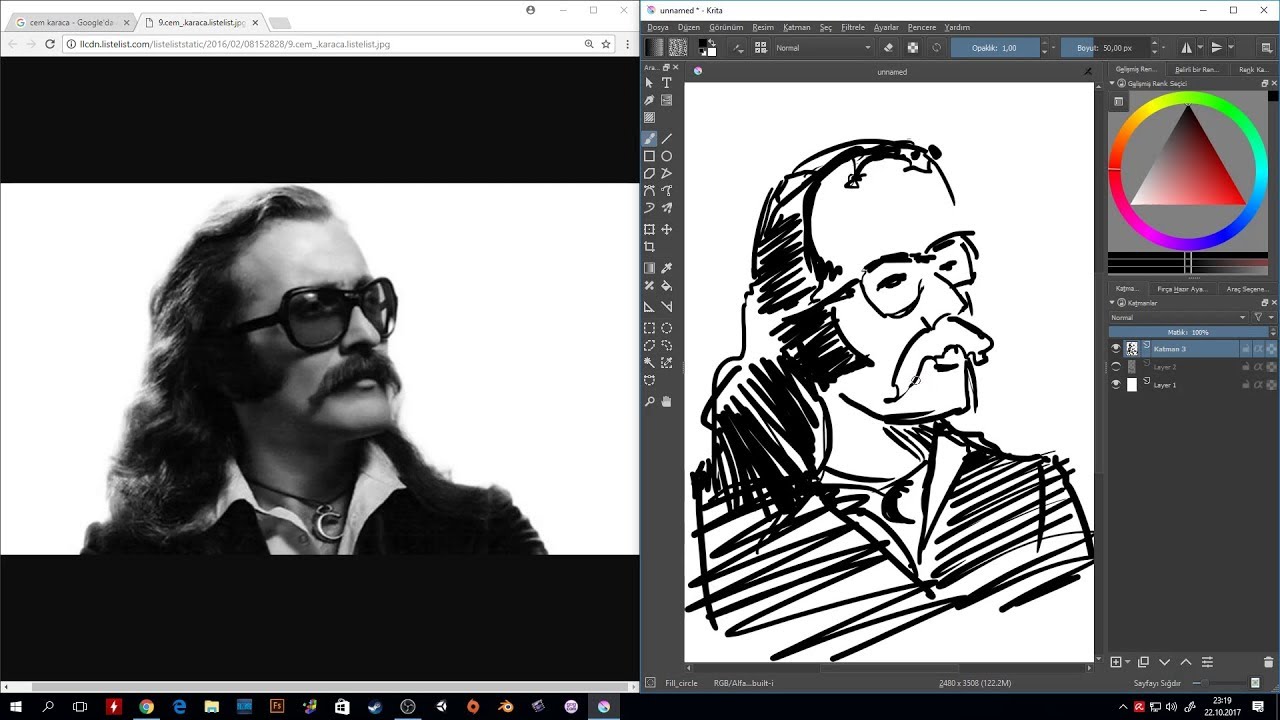This screenshot has height=720, width=1280.
Task: Collapse the Gelişmiş Renk Seçici docker
Action: tap(1113, 84)
